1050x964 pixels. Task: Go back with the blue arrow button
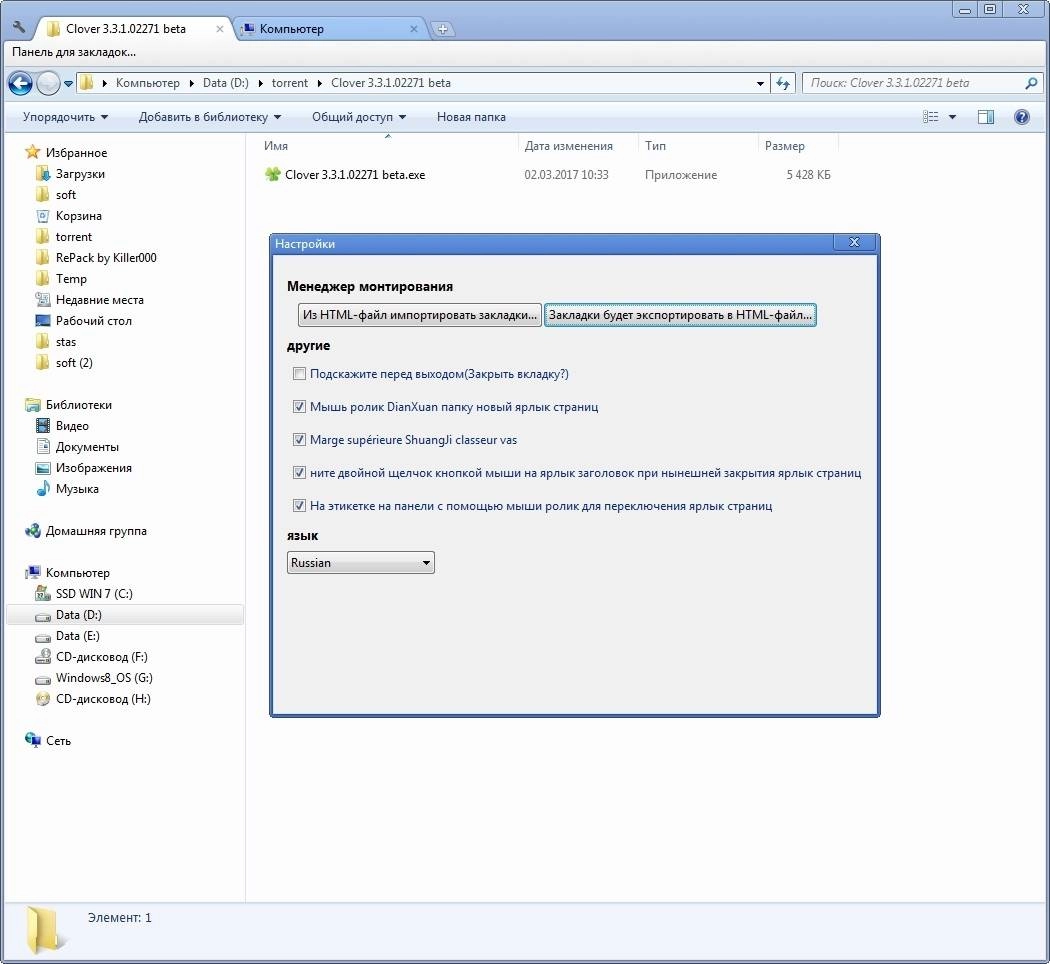(x=20, y=83)
